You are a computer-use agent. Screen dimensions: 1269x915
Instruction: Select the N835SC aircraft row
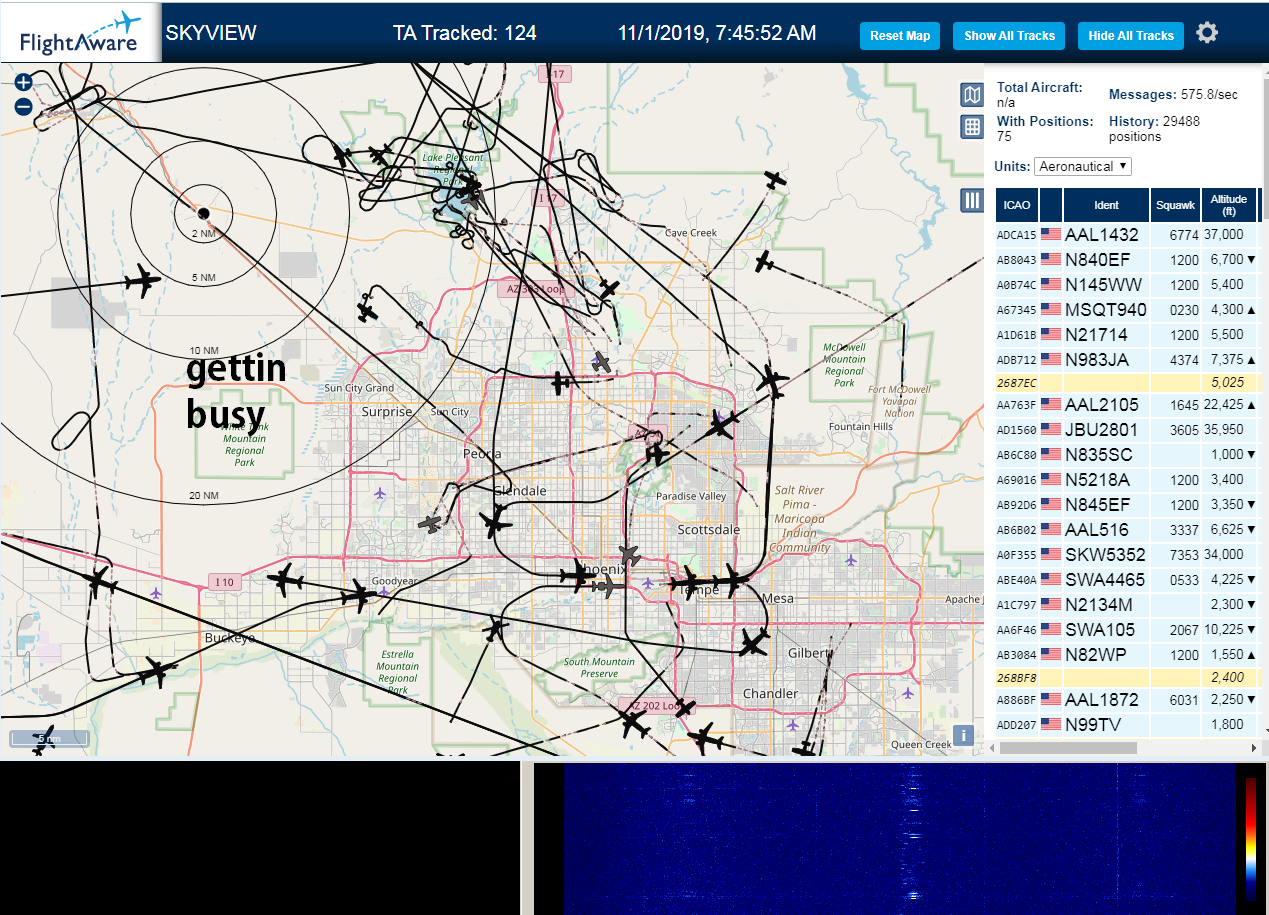(x=1127, y=454)
